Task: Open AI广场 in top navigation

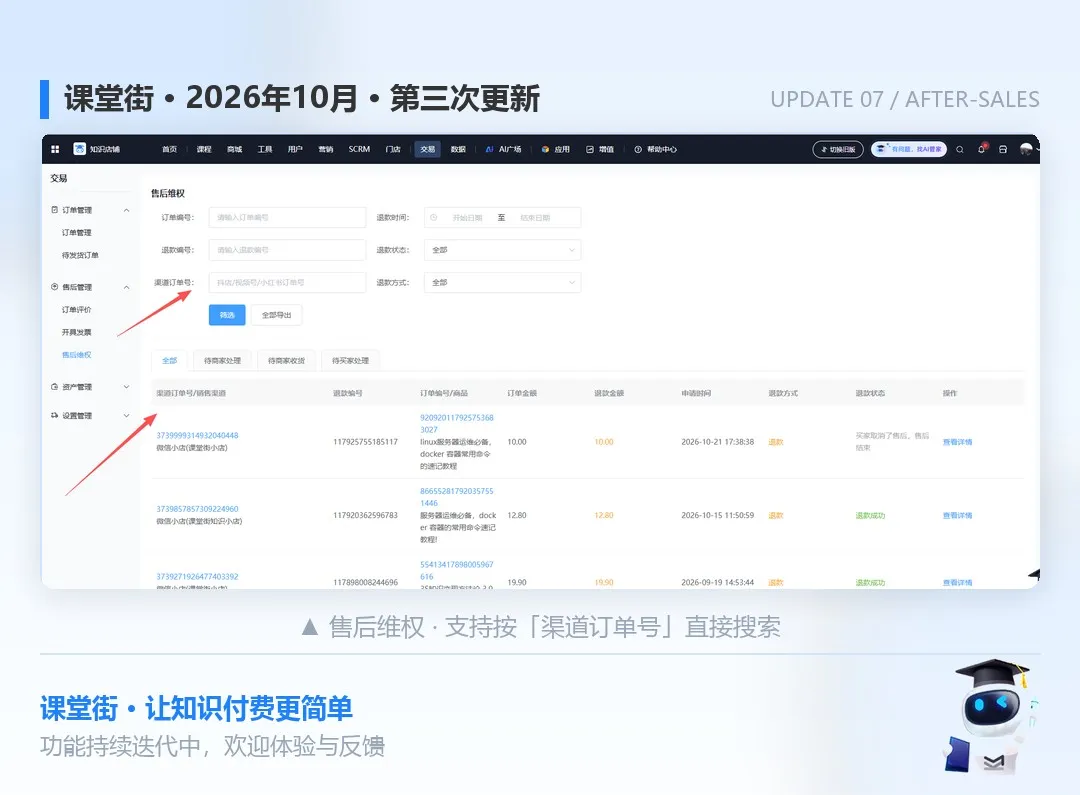Action: tap(503, 149)
